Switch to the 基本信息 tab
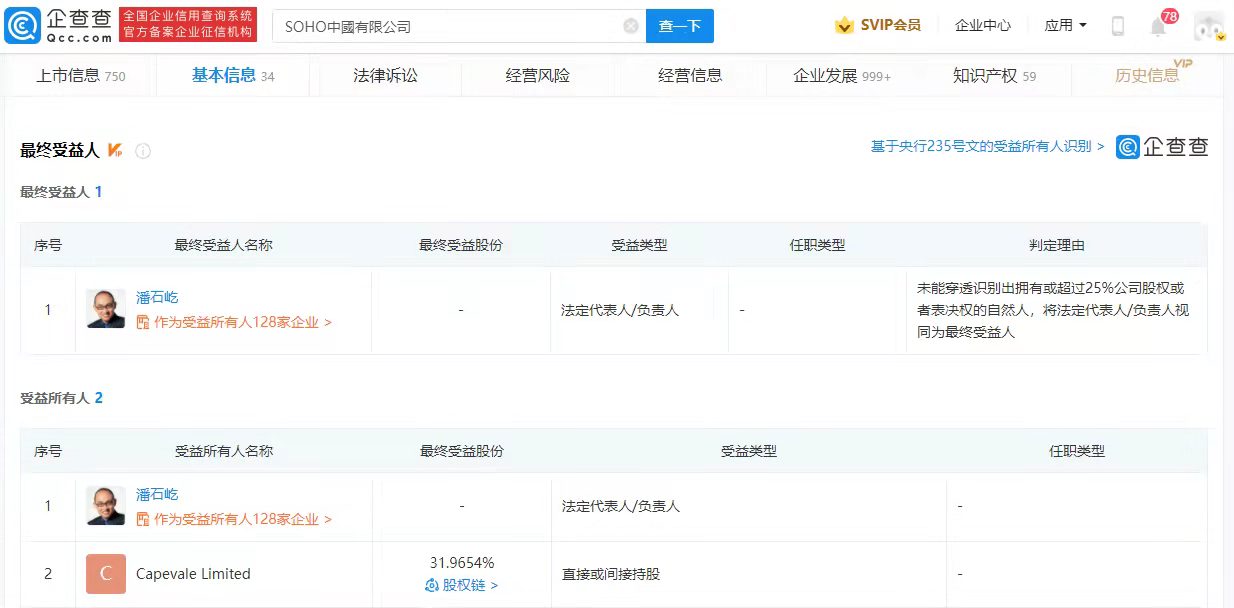This screenshot has height=608, width=1234. [233, 75]
